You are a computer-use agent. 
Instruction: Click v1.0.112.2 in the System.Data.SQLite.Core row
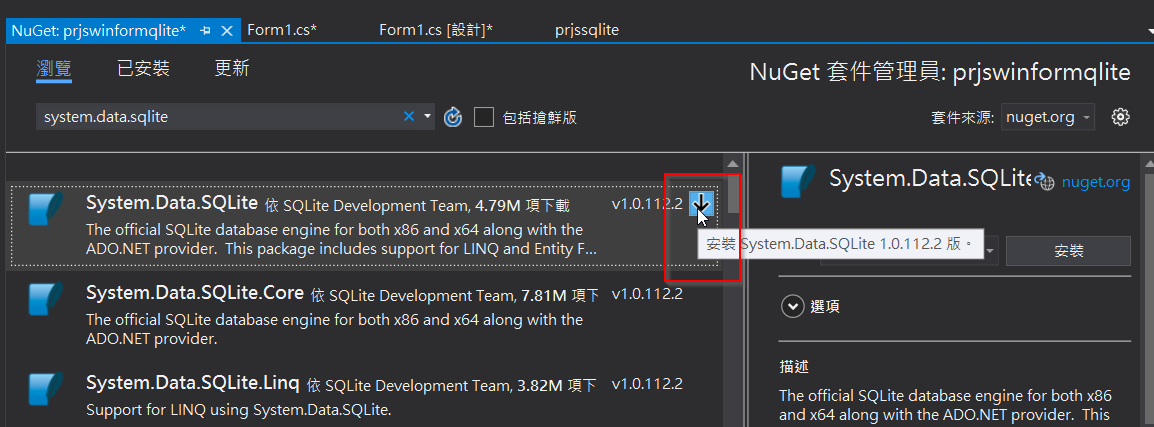click(x=647, y=294)
